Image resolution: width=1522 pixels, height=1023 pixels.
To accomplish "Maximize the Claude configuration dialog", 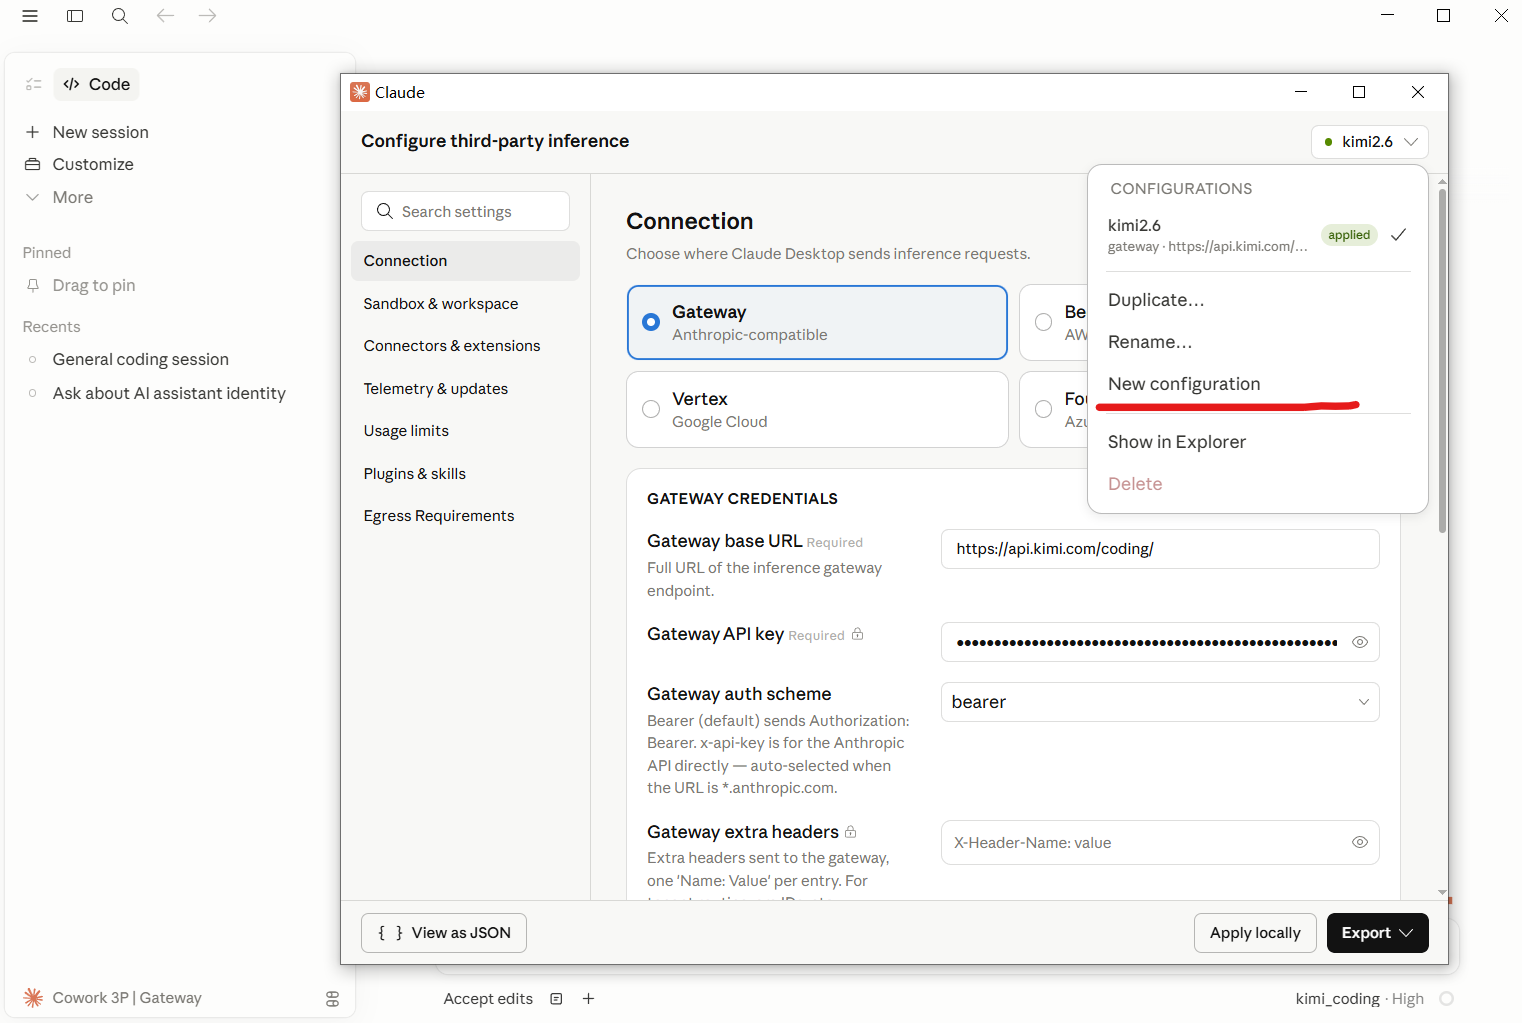I will pos(1359,92).
